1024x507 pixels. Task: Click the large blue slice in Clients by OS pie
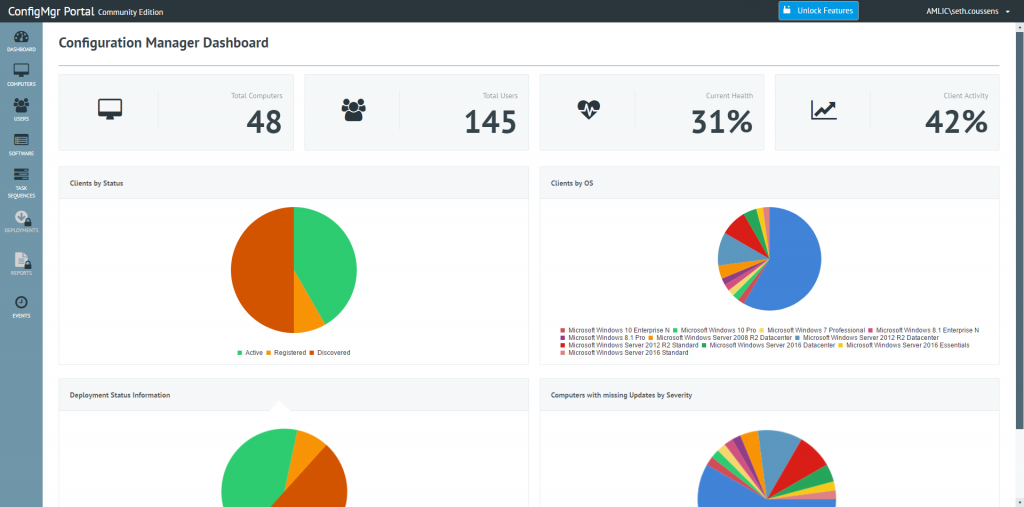pos(790,261)
